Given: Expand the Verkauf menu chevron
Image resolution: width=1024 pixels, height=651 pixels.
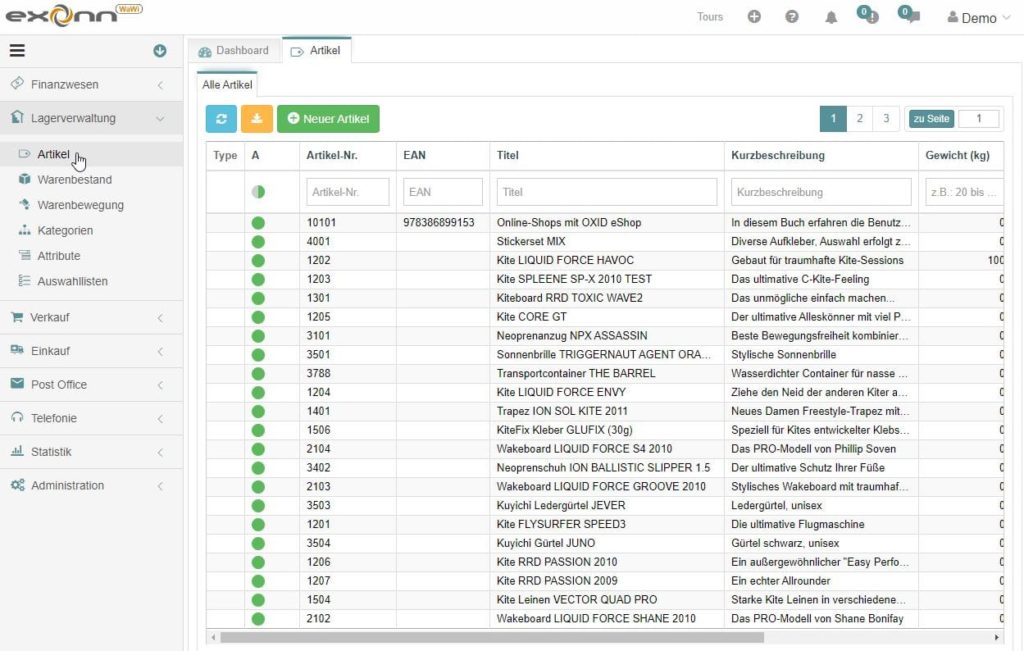Looking at the screenshot, I should coord(160,318).
